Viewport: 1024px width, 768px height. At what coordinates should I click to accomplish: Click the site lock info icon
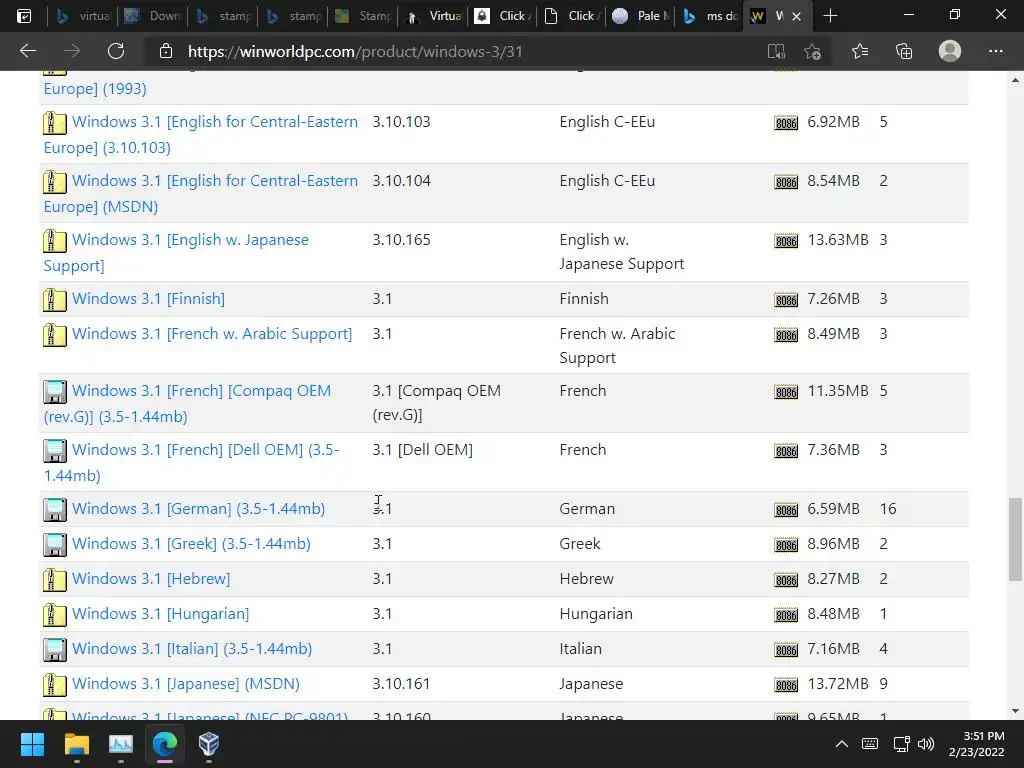pyautogui.click(x=166, y=51)
